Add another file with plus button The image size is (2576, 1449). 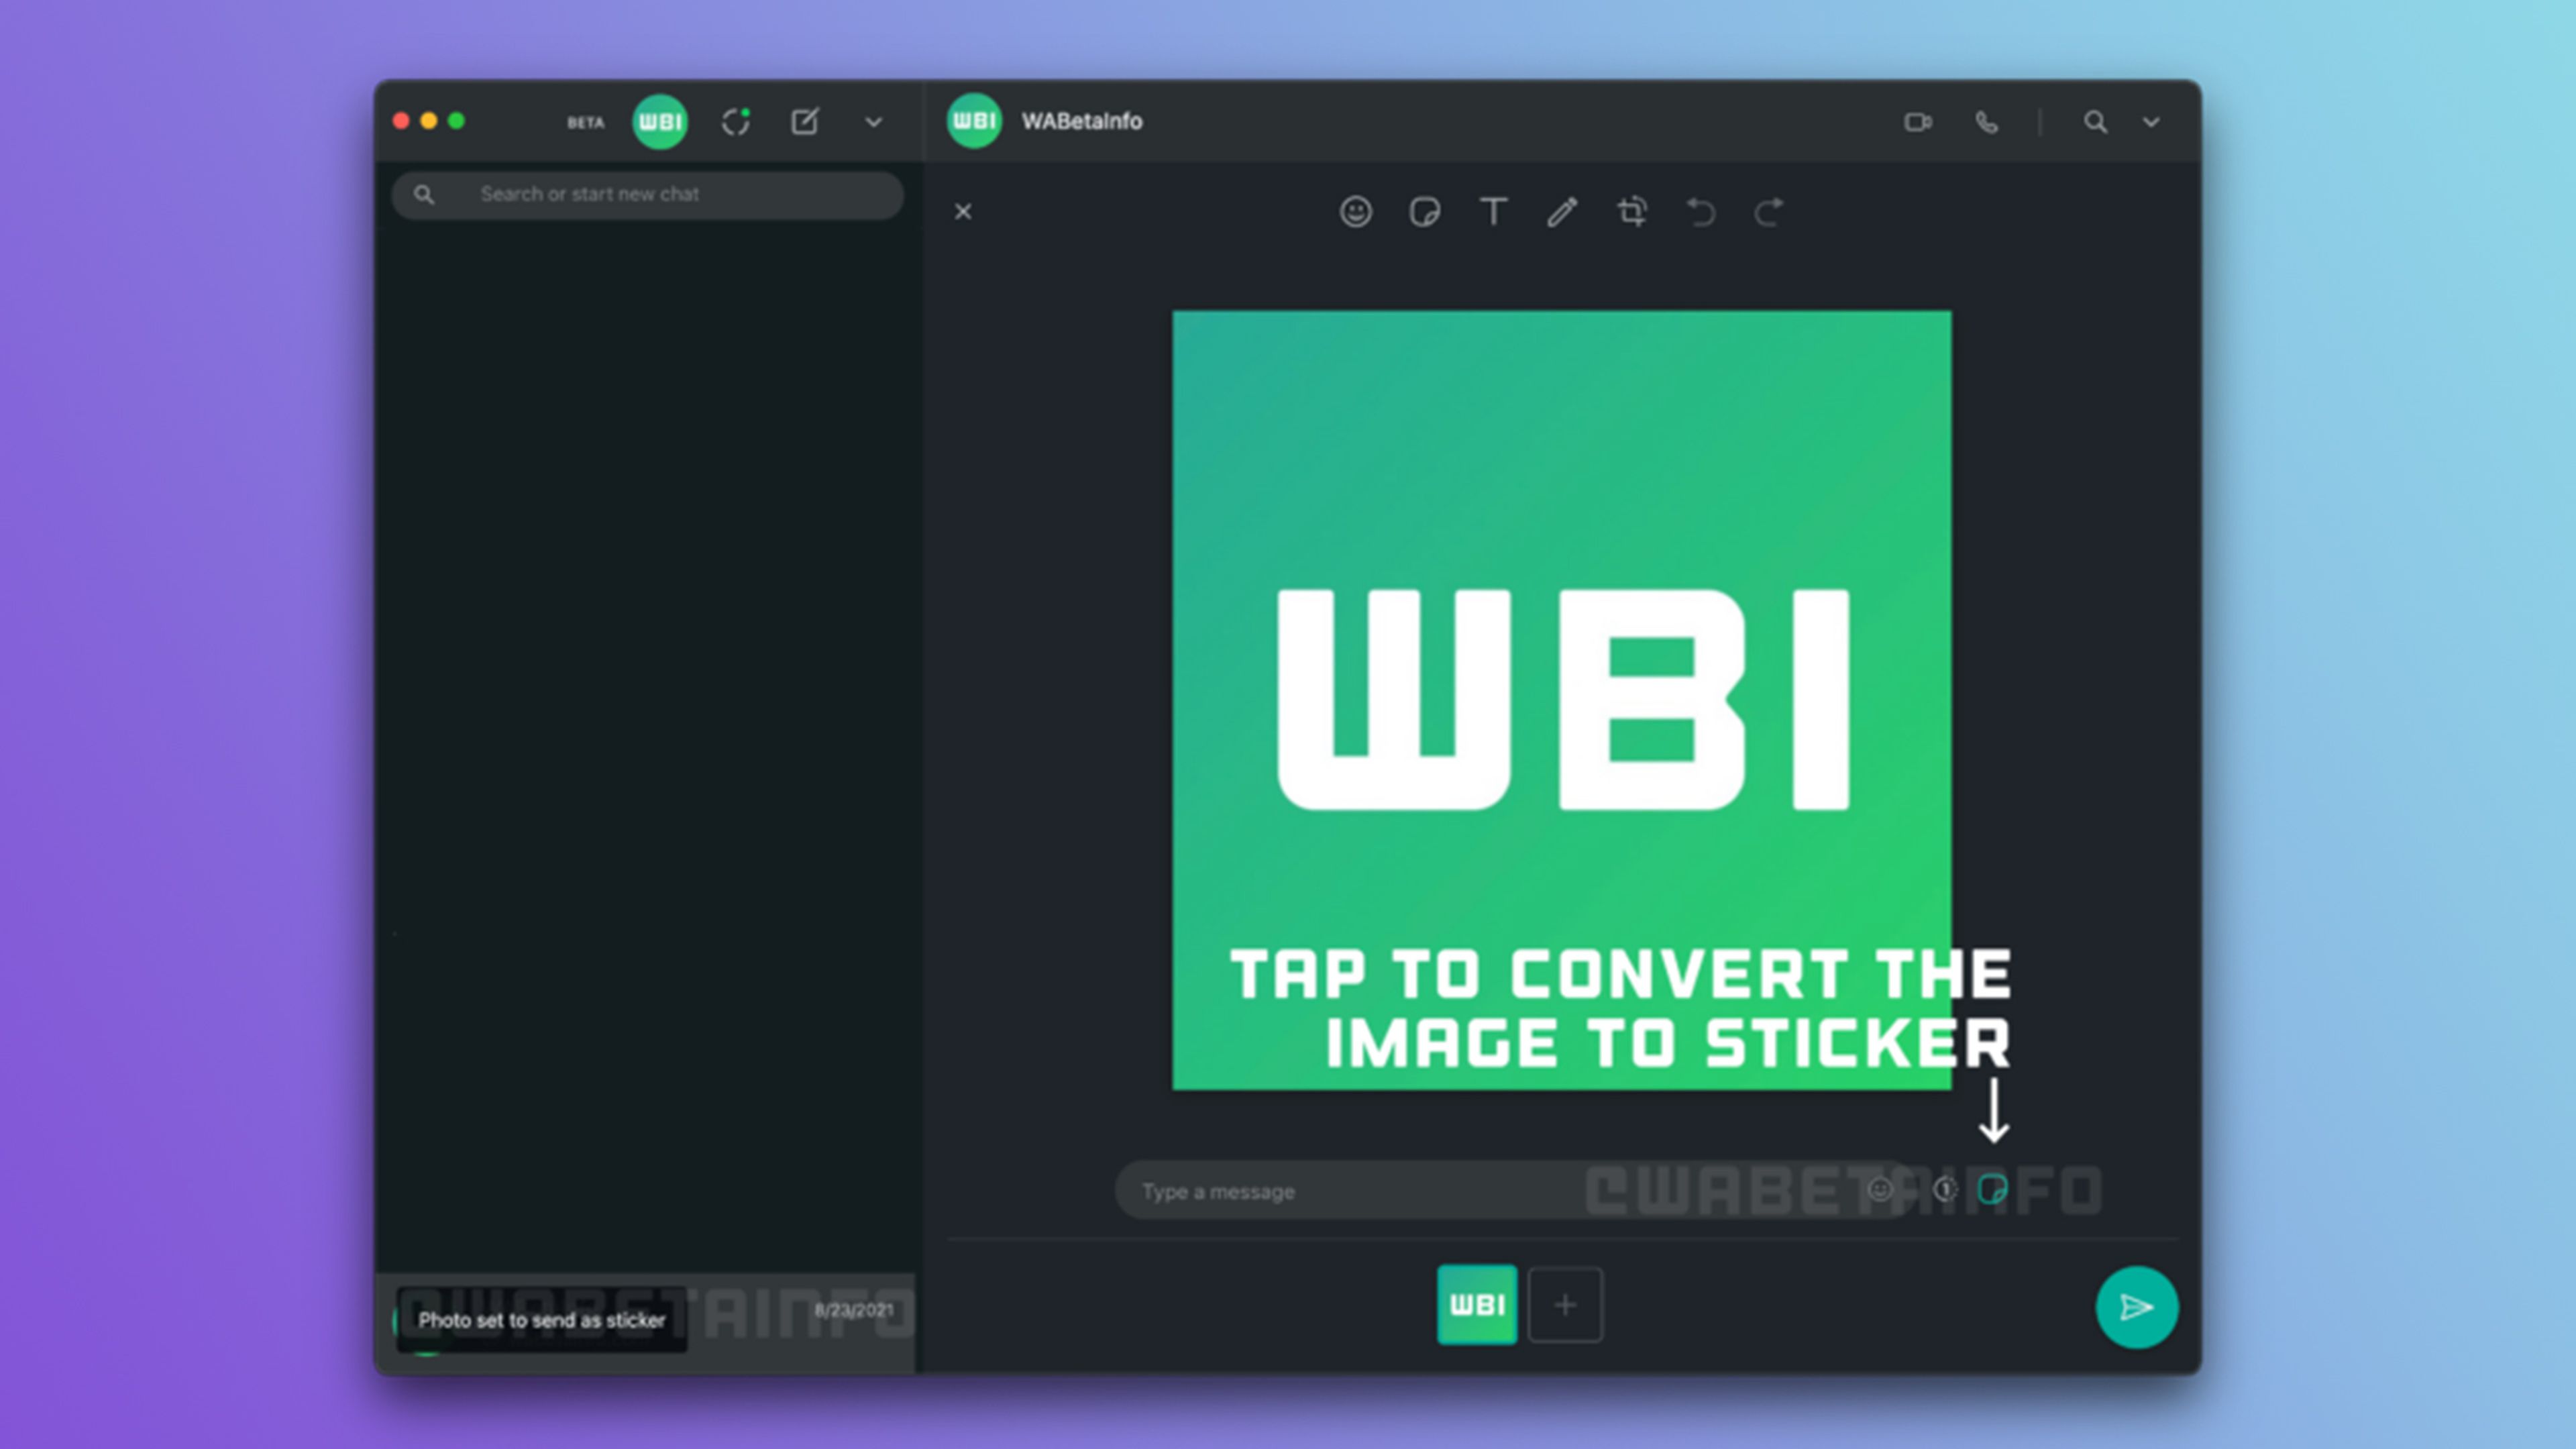(x=1566, y=1305)
